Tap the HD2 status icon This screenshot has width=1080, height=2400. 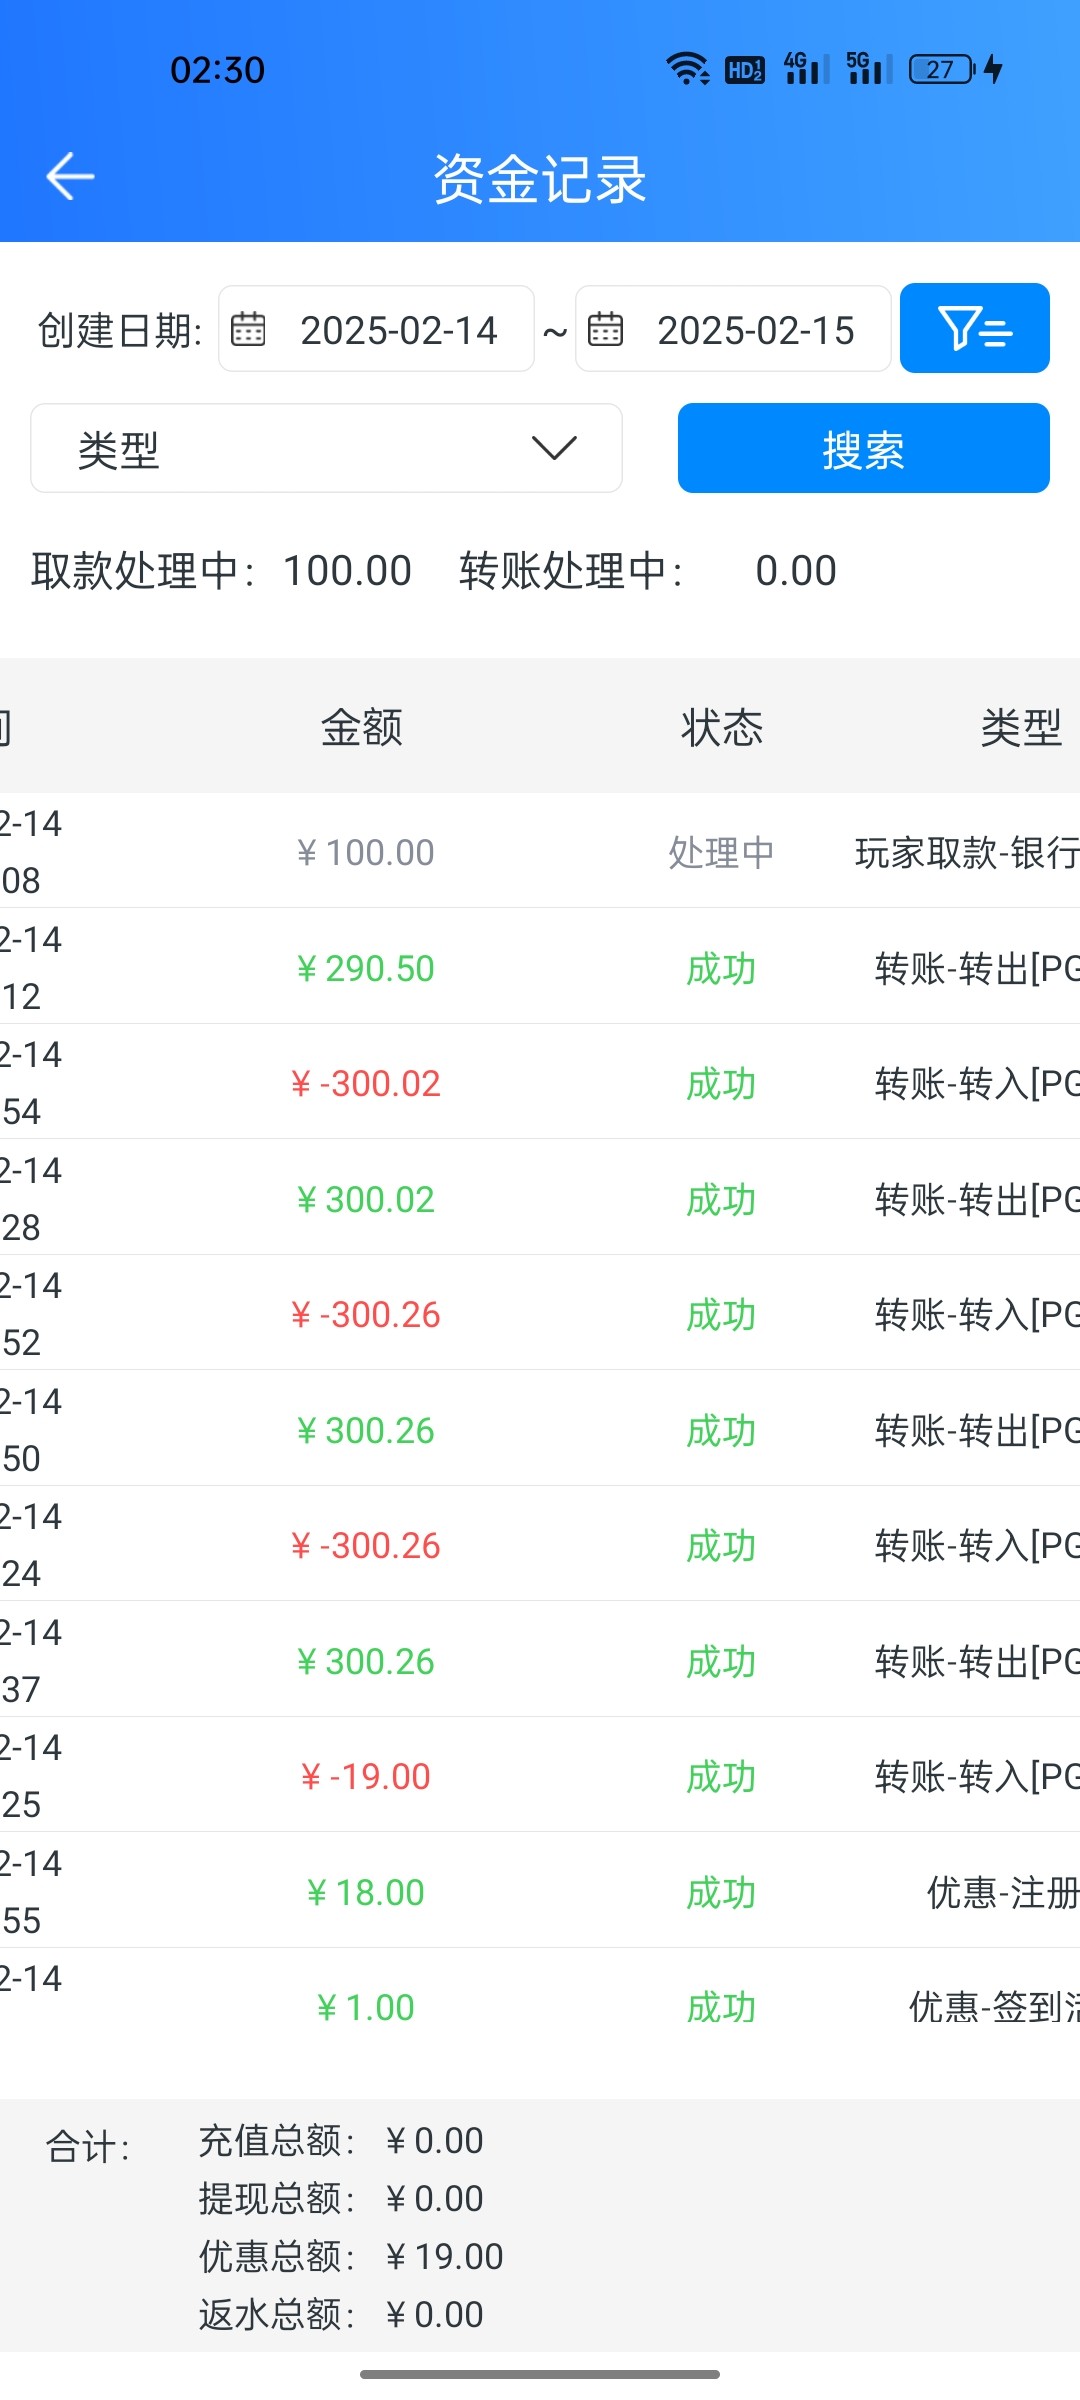coord(745,69)
